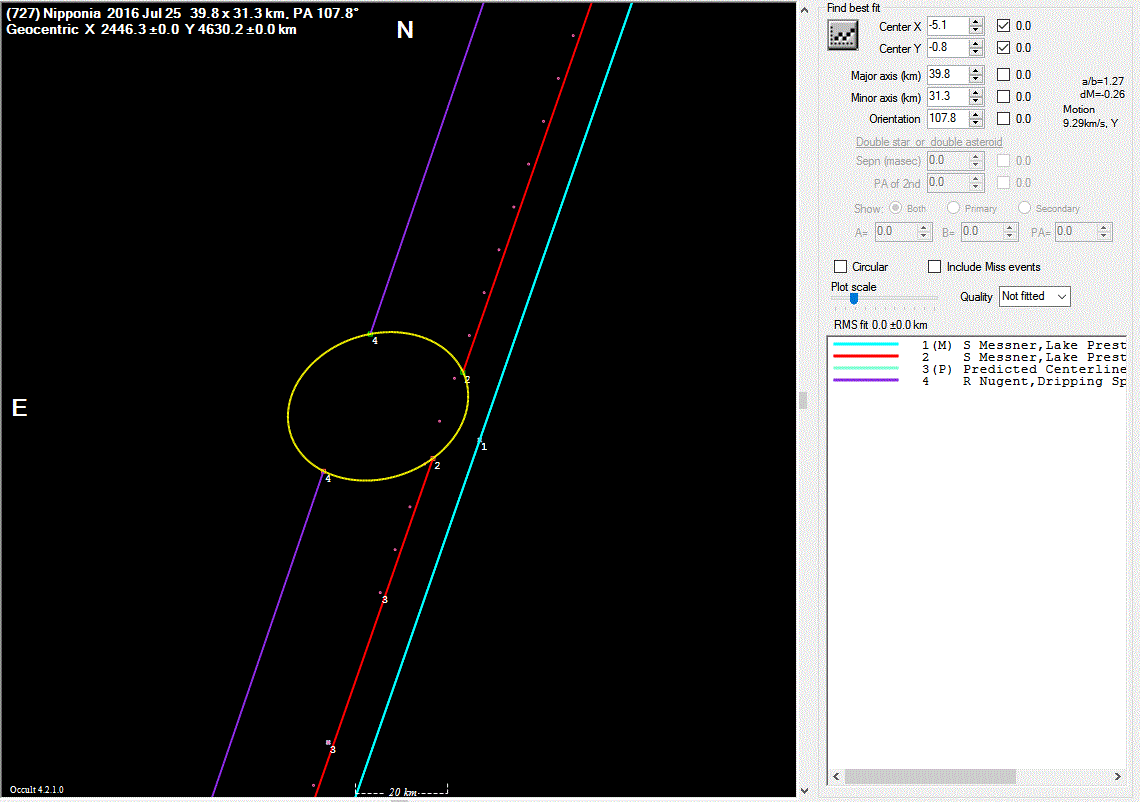Enable the Minor axis fit checkbox
Screen dimensions: 1140x802
(1004, 97)
